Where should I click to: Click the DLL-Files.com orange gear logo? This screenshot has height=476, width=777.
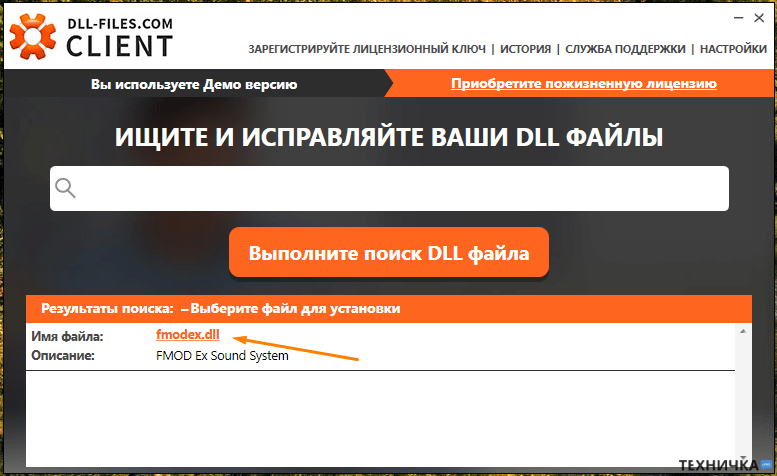click(x=33, y=36)
